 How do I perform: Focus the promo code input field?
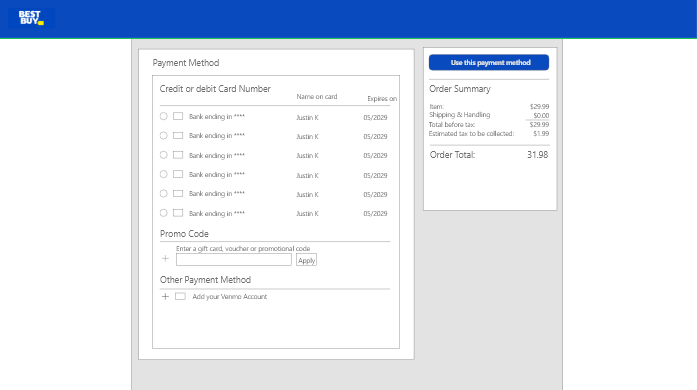pos(234,260)
